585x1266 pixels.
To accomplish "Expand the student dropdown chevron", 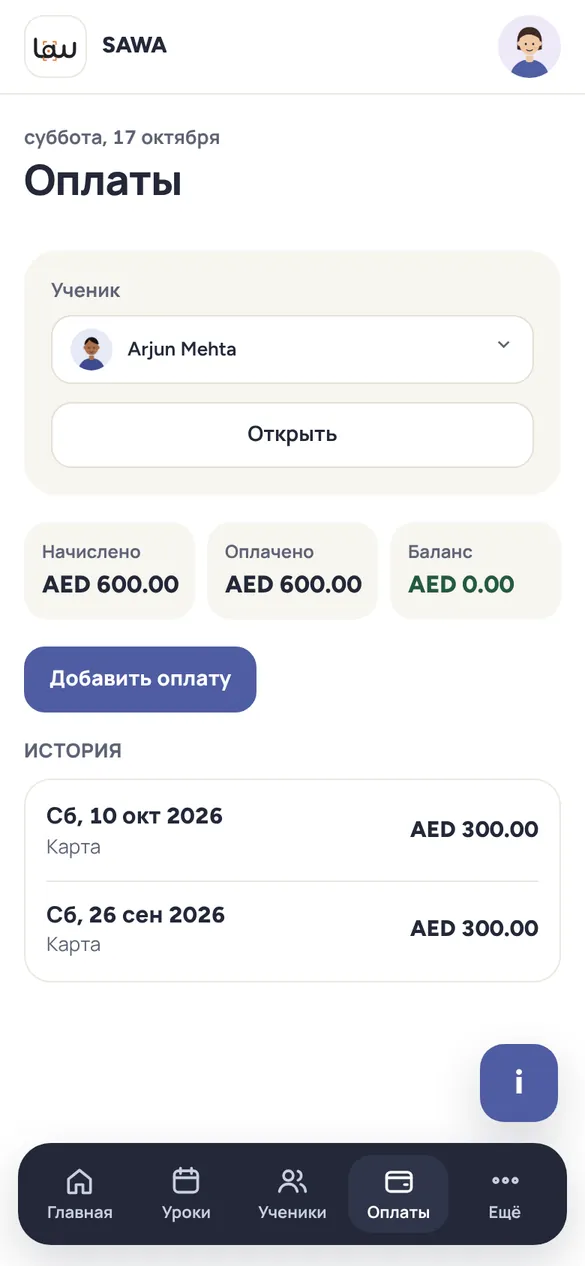I will [503, 345].
